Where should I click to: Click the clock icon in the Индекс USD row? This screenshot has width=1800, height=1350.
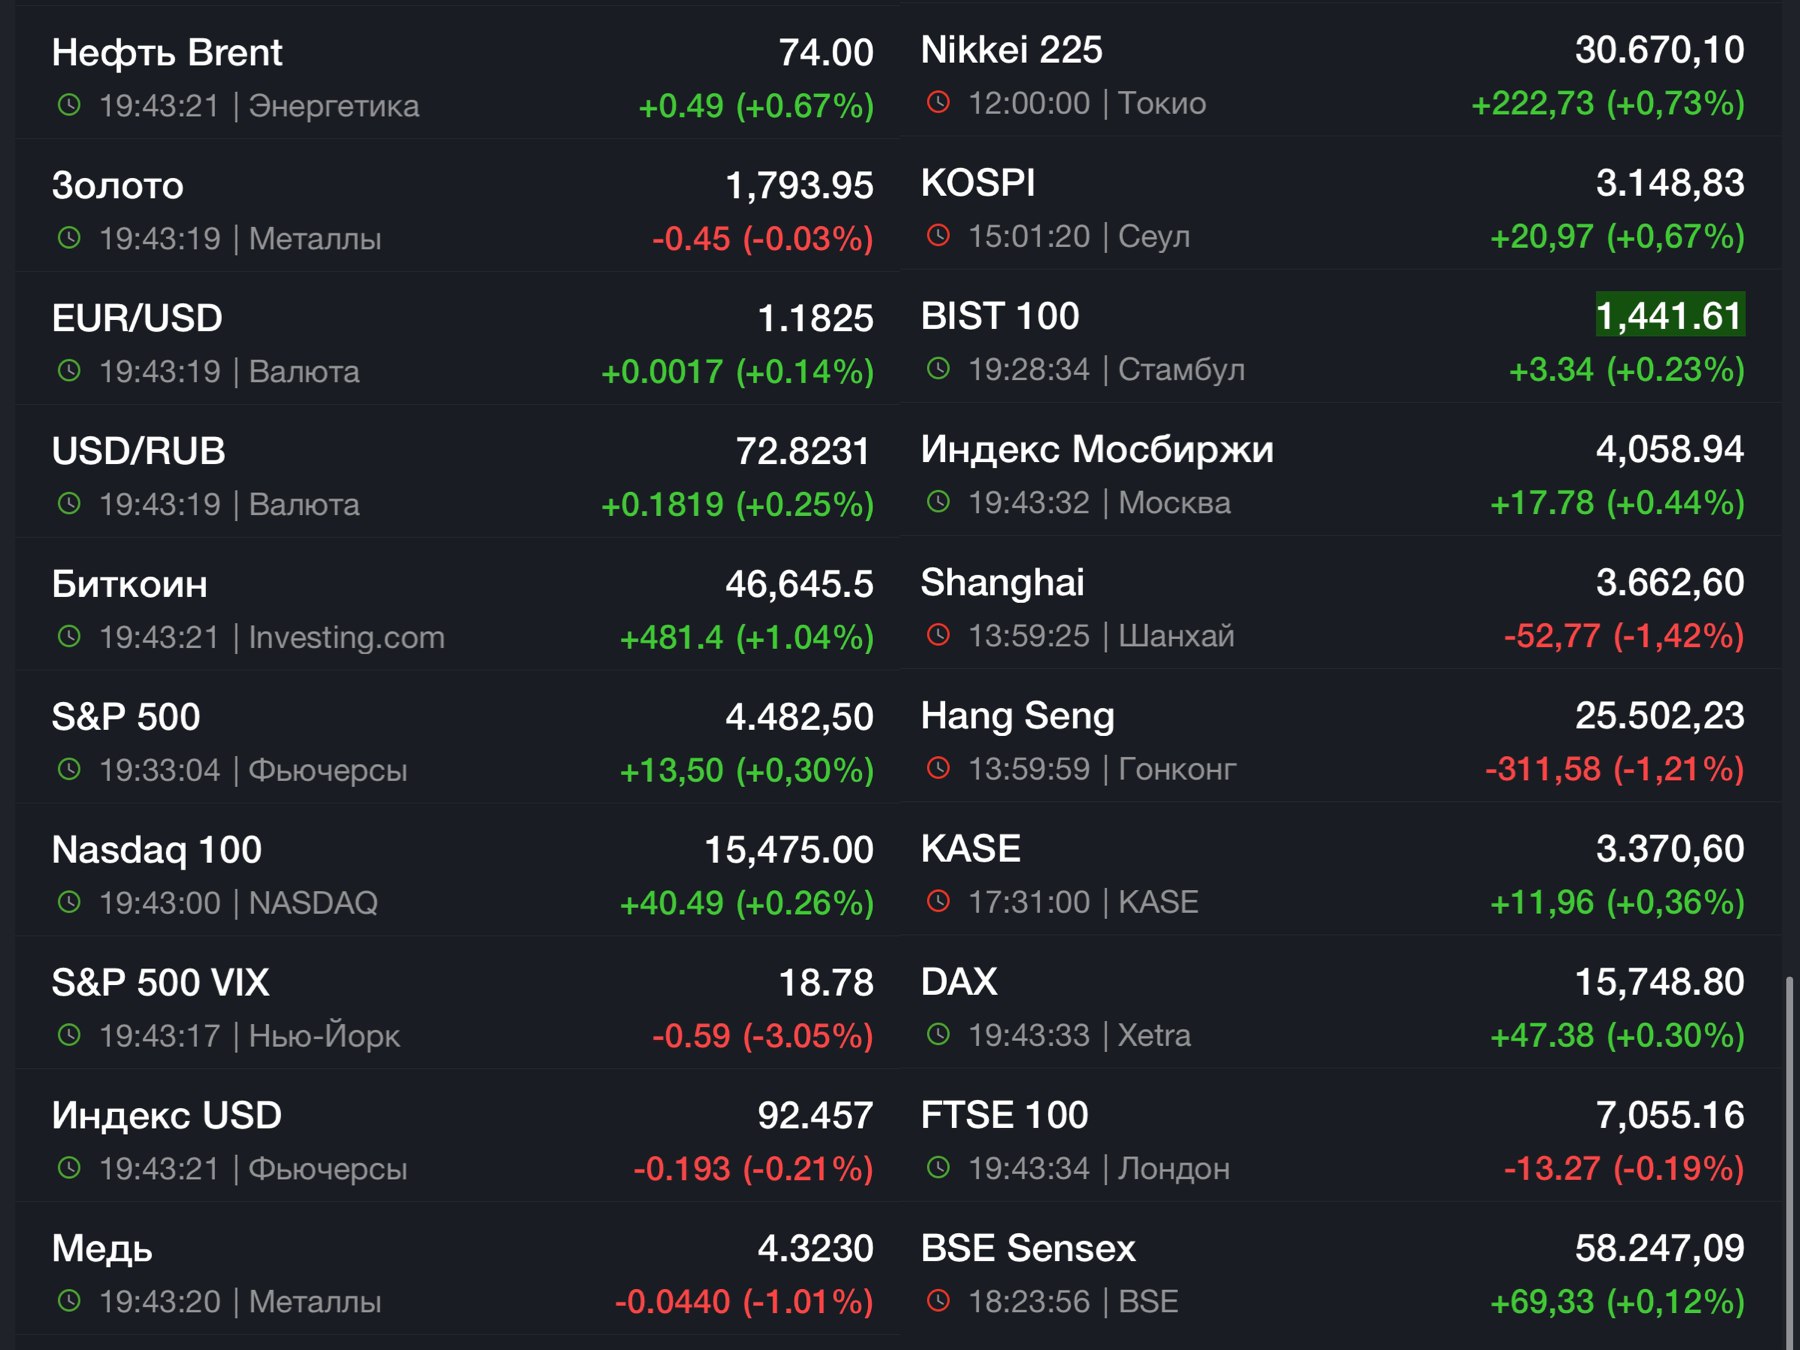coord(69,1168)
